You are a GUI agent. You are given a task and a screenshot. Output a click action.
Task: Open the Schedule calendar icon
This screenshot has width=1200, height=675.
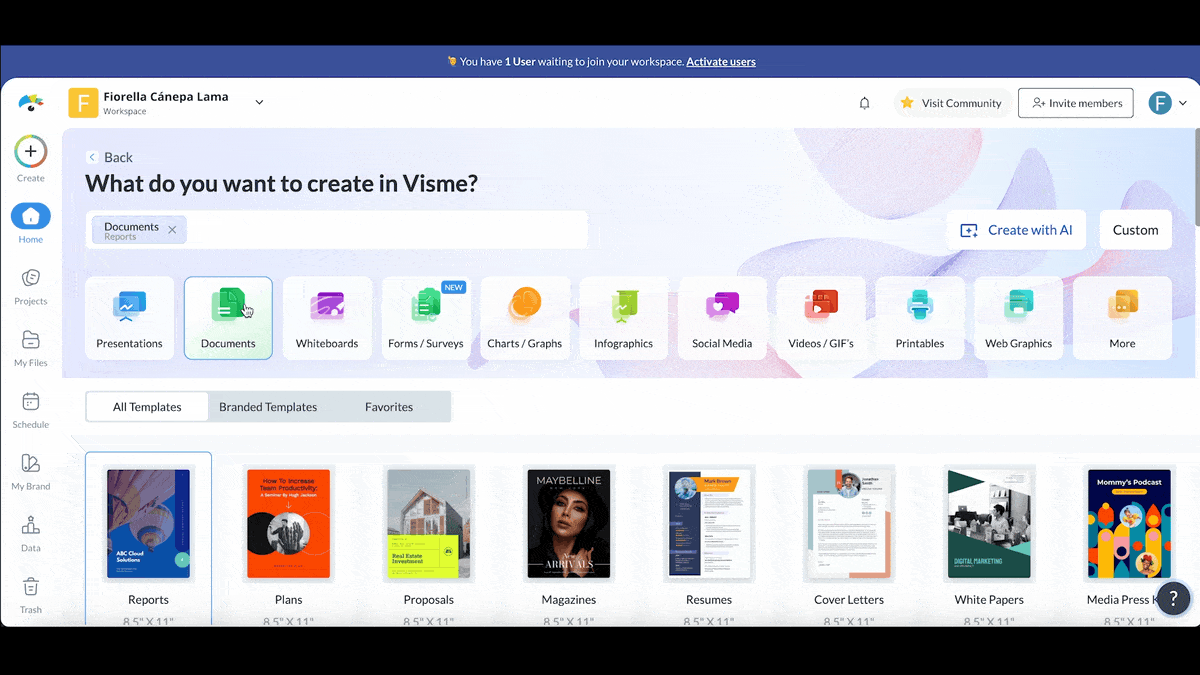coord(30,402)
